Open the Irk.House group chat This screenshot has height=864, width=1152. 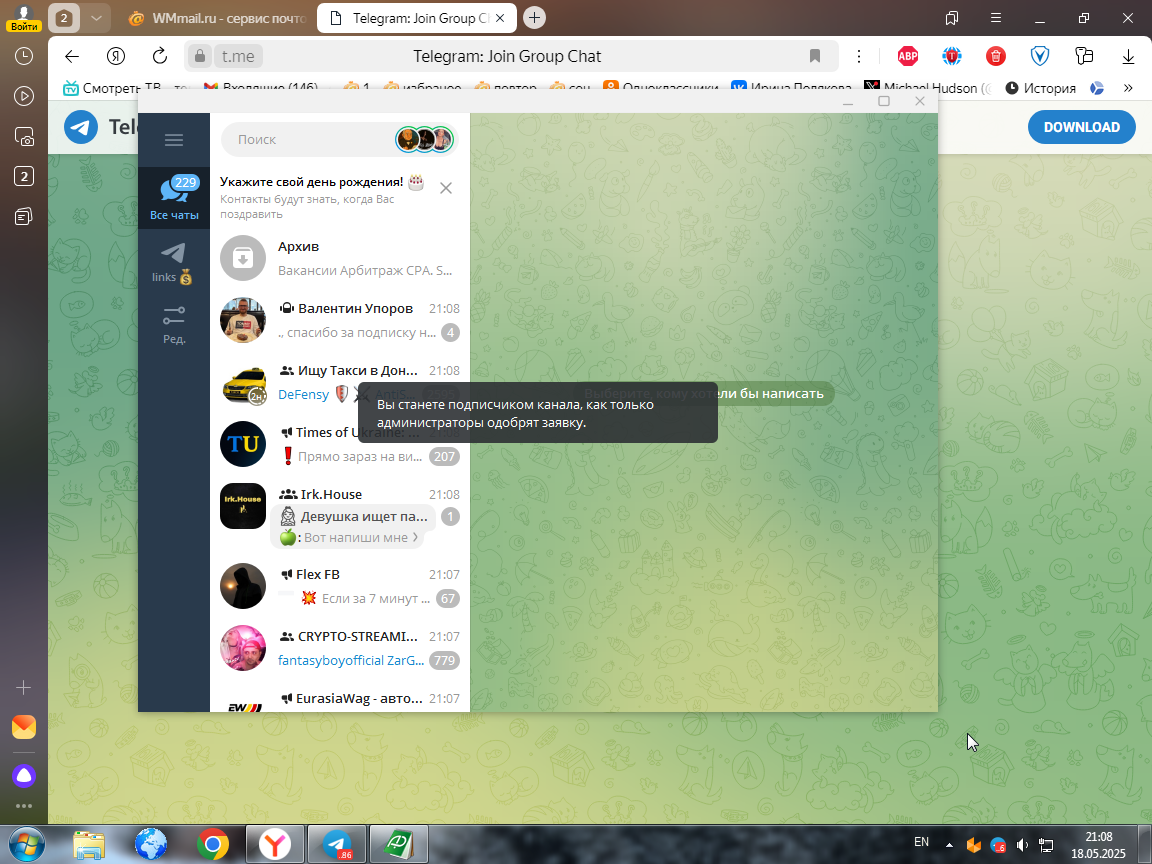tap(340, 514)
